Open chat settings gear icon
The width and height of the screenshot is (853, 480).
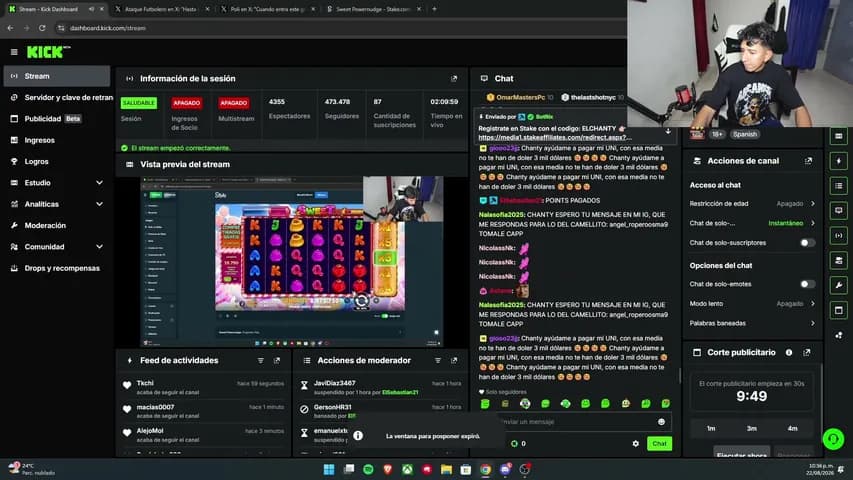tap(635, 444)
